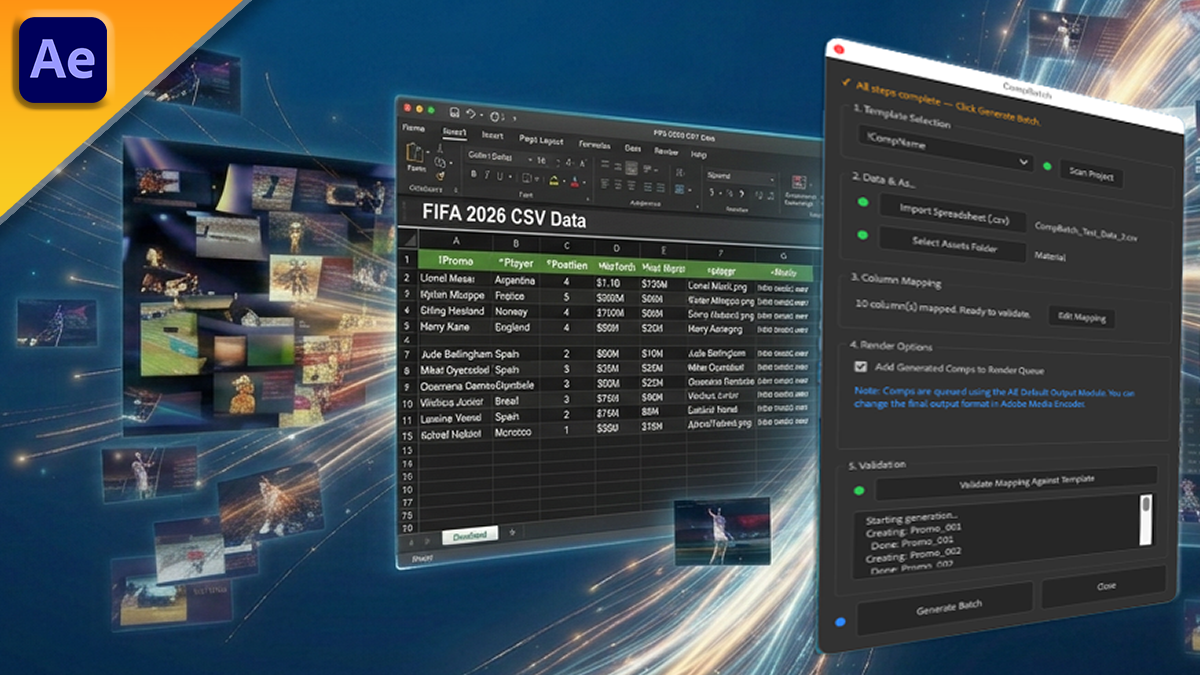Viewport: 1200px width, 675px height.
Task: Click the Undo arrow in the spreadsheet toolbar
Action: 472,114
